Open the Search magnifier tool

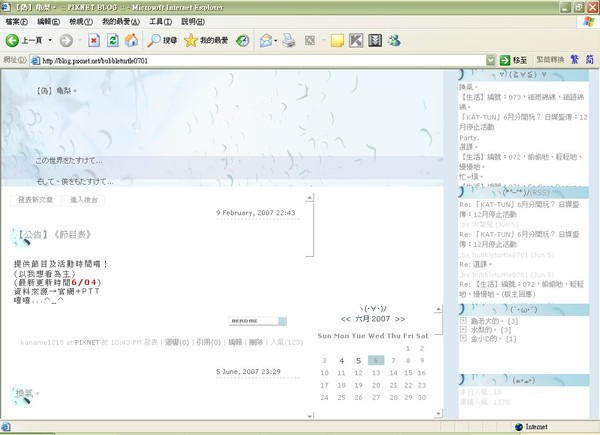(x=162, y=40)
